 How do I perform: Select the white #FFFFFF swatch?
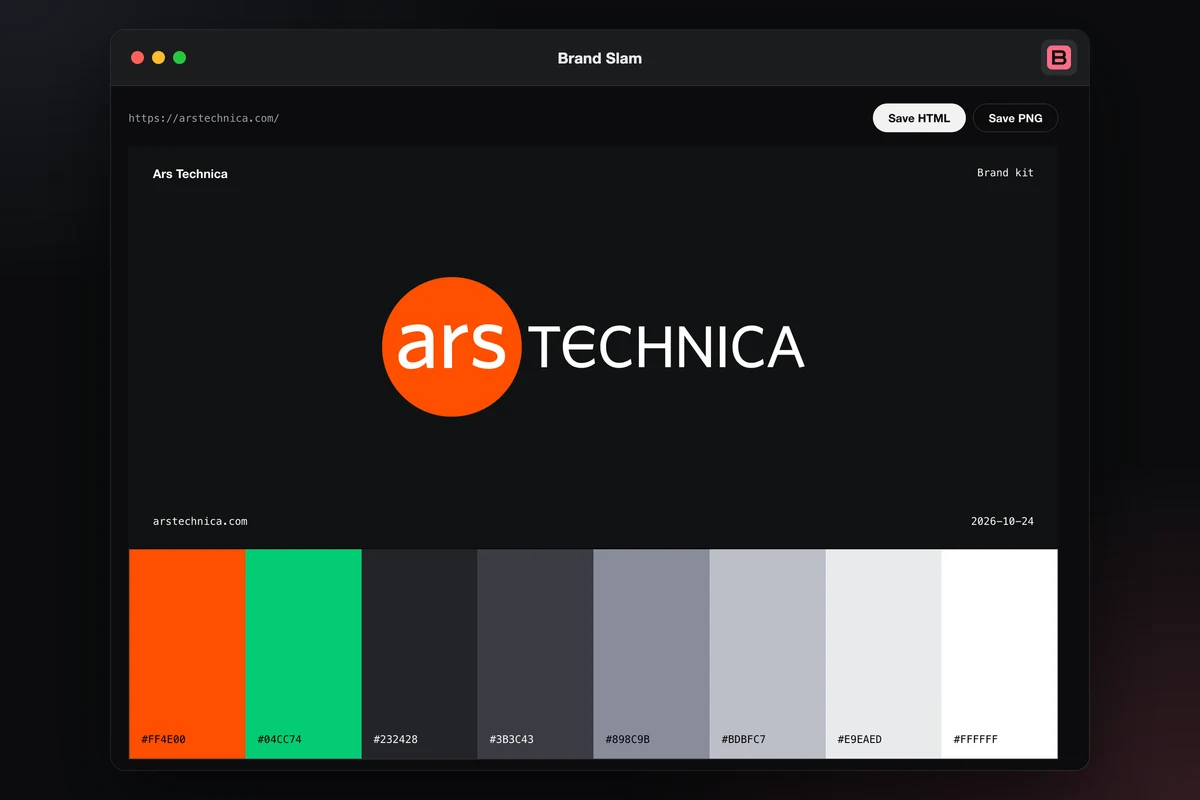pyautogui.click(x=999, y=654)
